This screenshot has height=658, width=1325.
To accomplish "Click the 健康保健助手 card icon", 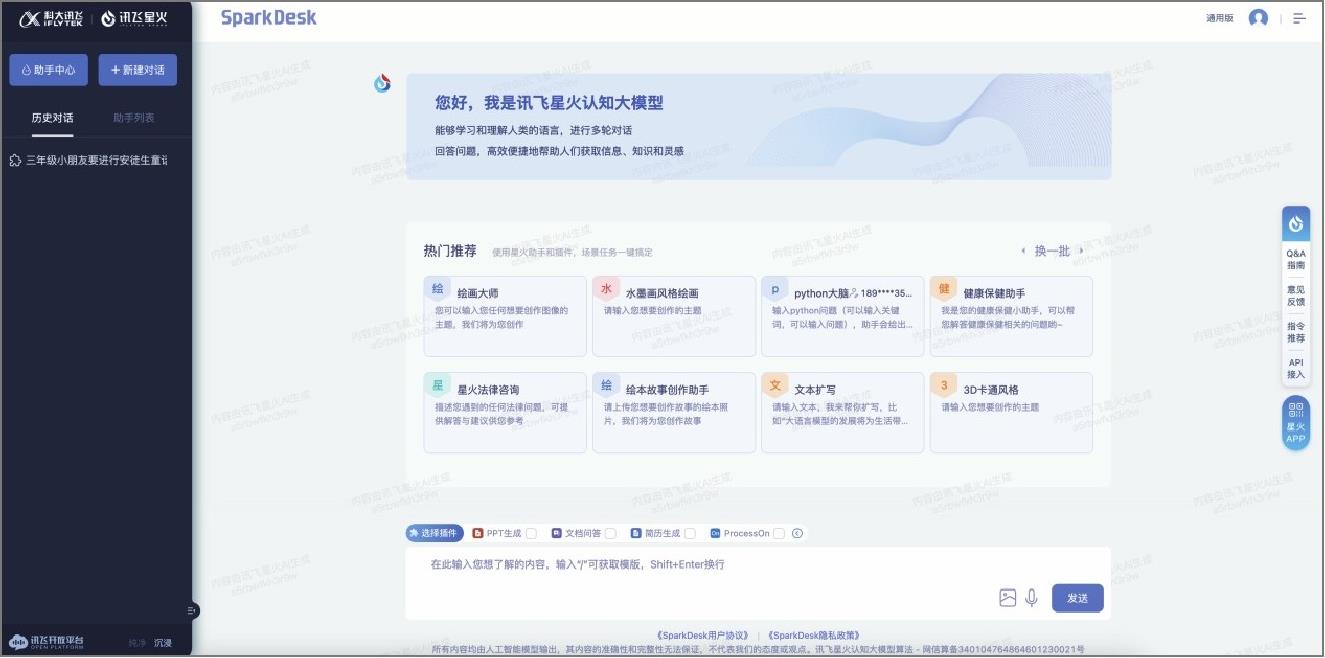I will pos(943,288).
